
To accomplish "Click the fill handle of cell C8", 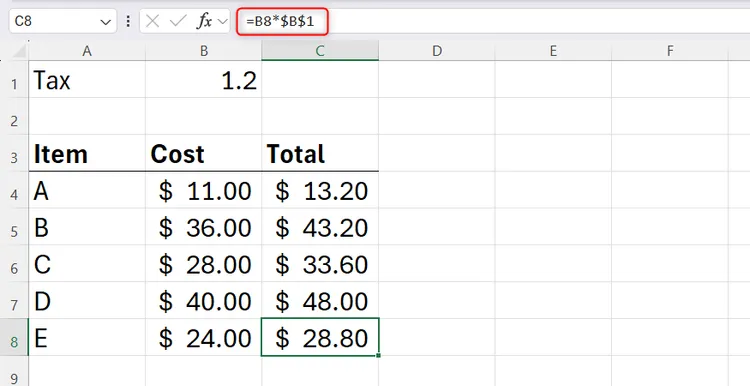I will tap(379, 355).
